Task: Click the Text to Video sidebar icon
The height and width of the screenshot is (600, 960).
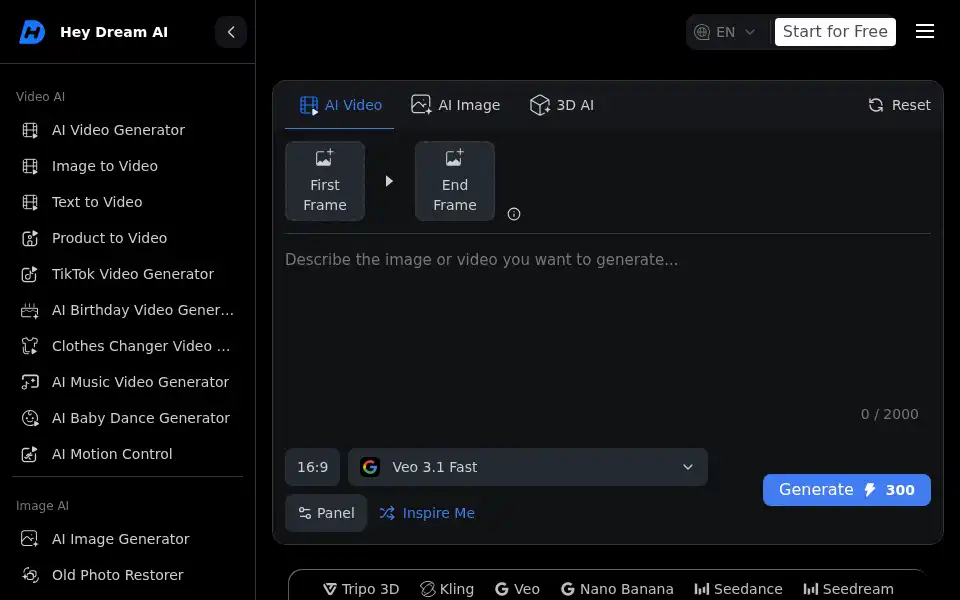Action: click(30, 202)
